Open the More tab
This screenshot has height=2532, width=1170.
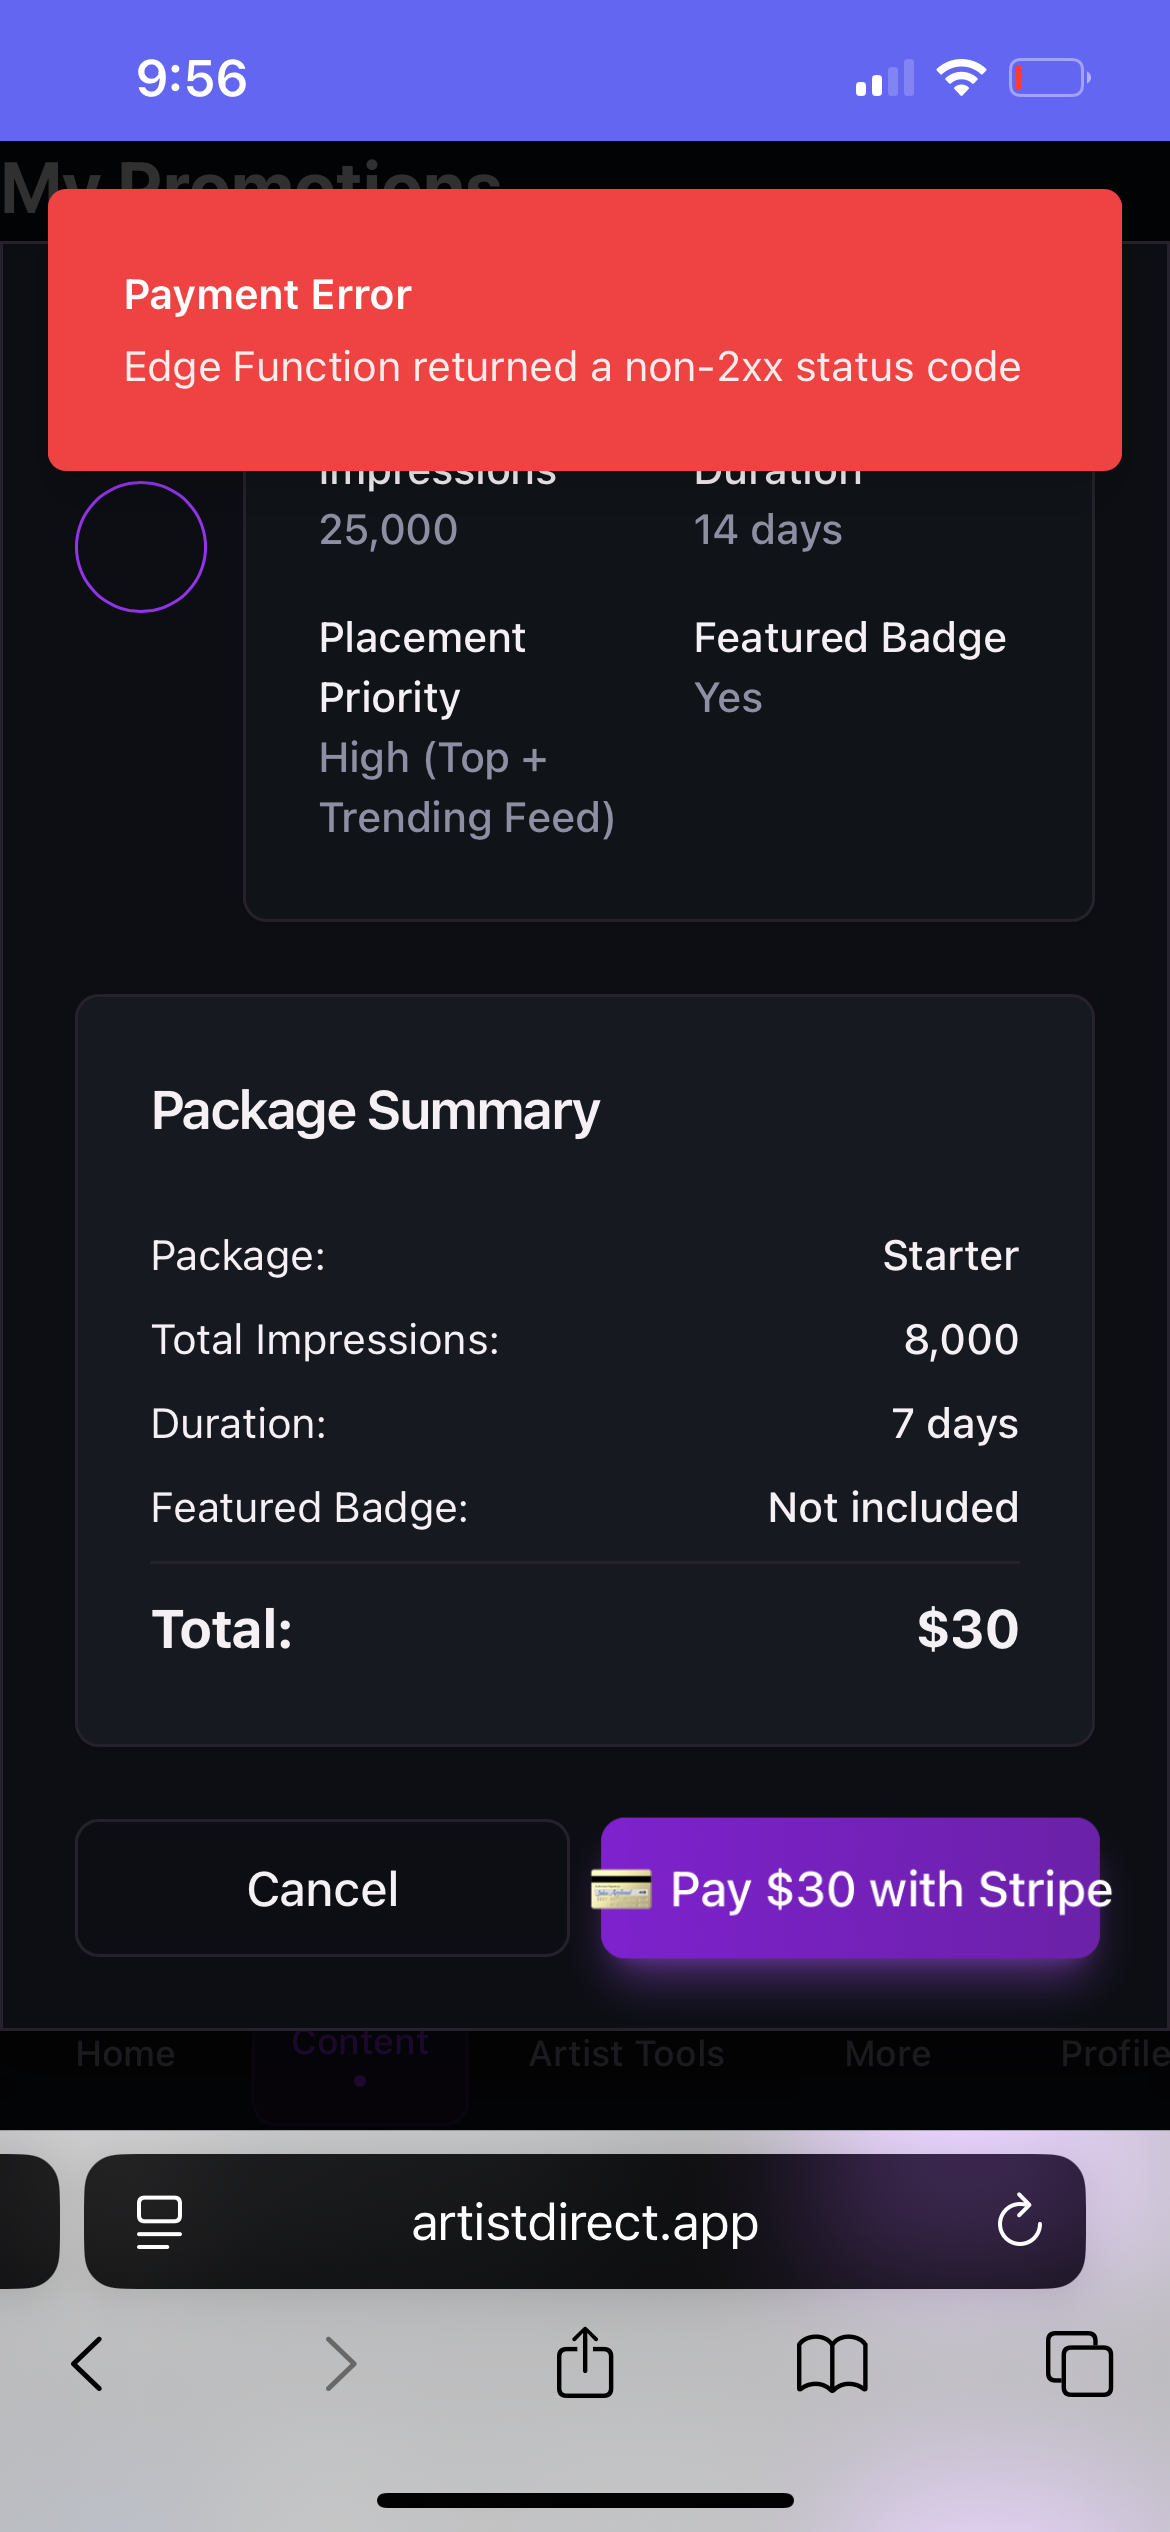click(888, 2054)
